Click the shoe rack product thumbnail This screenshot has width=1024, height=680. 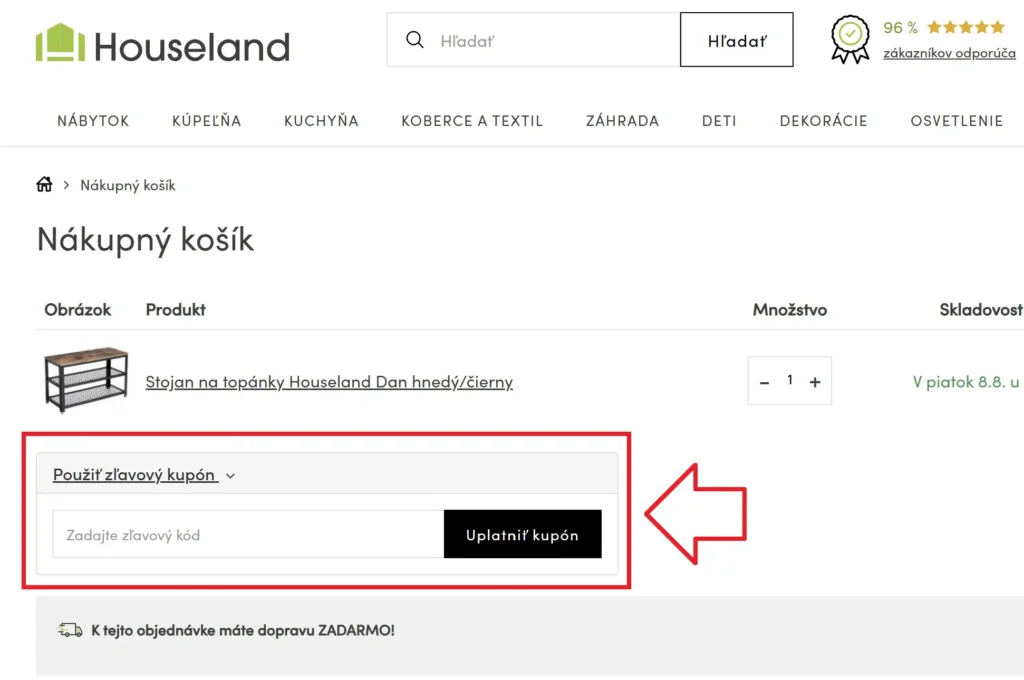86,380
